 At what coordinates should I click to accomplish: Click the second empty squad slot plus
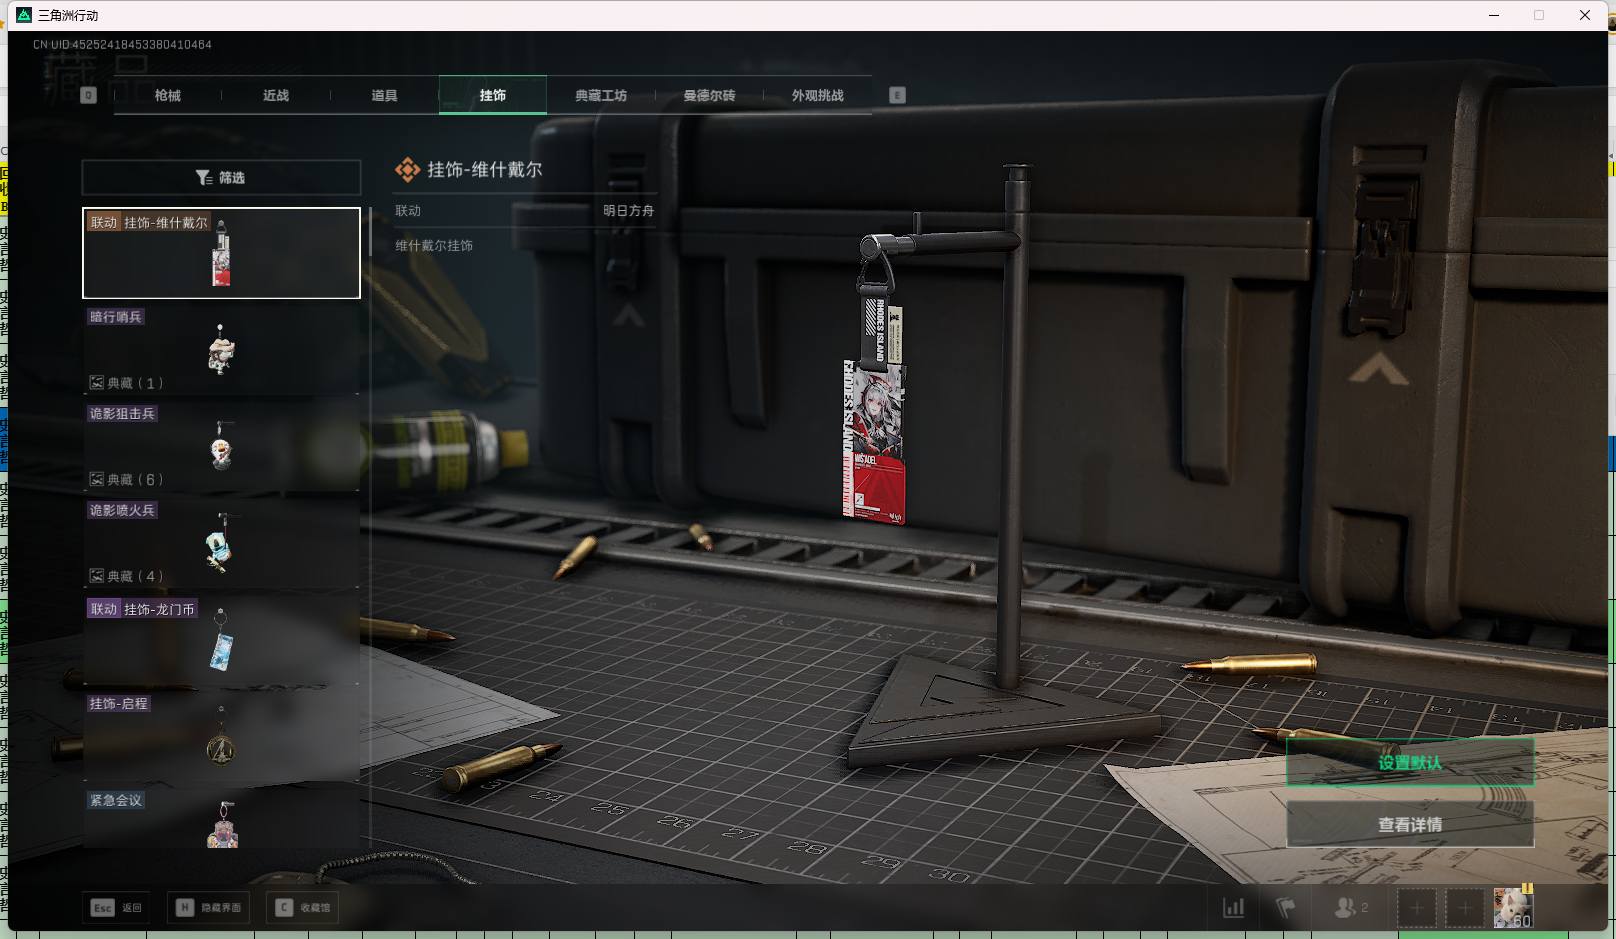coord(1465,908)
